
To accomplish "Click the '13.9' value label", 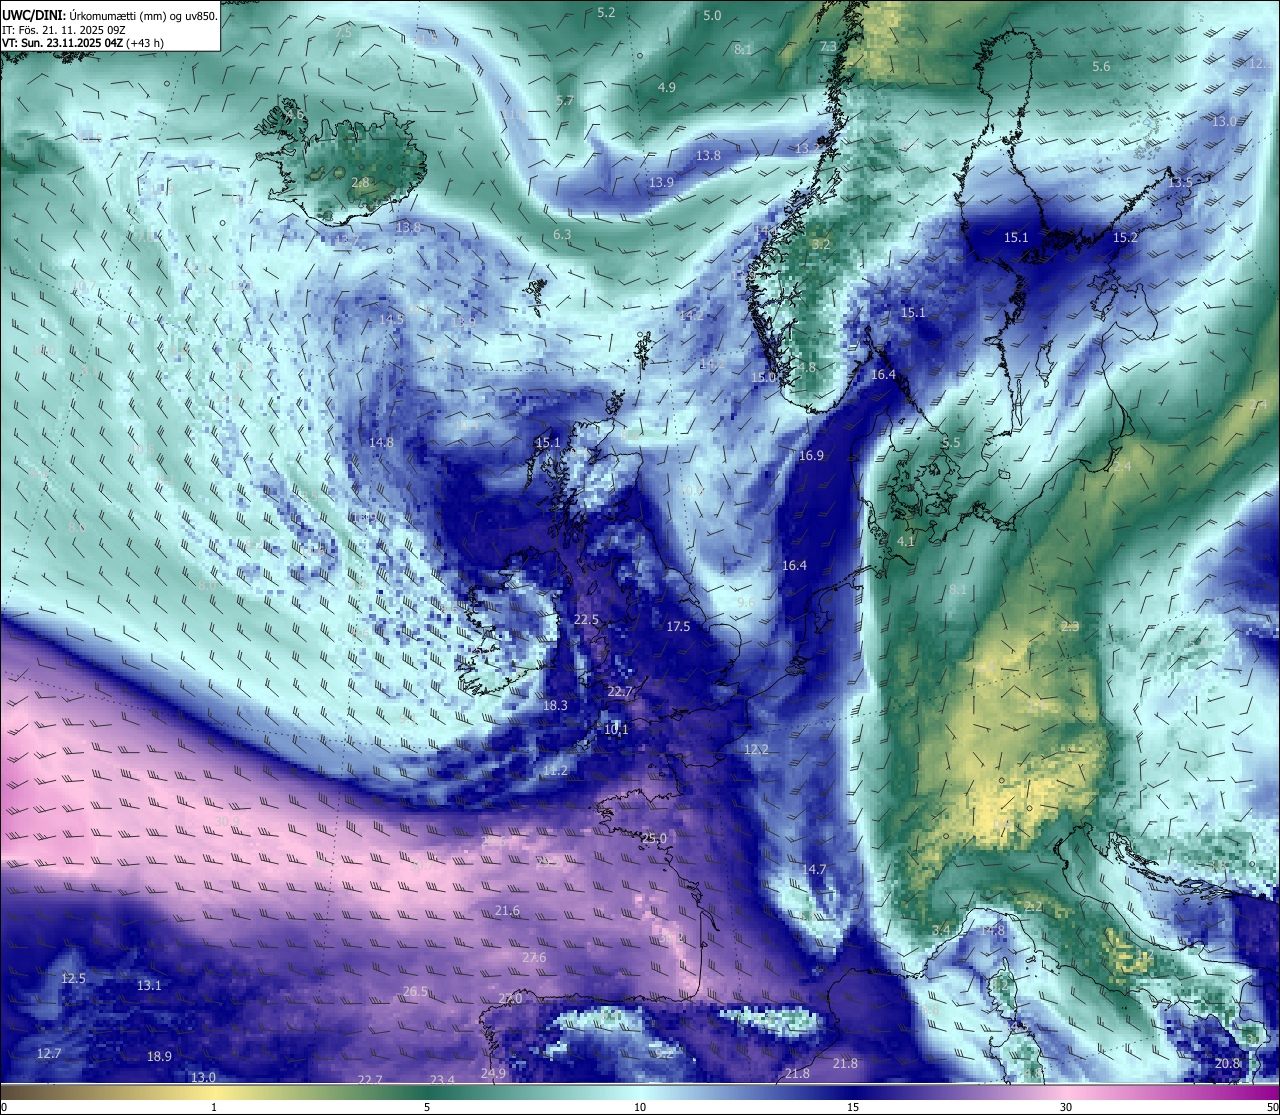I will point(661,182).
